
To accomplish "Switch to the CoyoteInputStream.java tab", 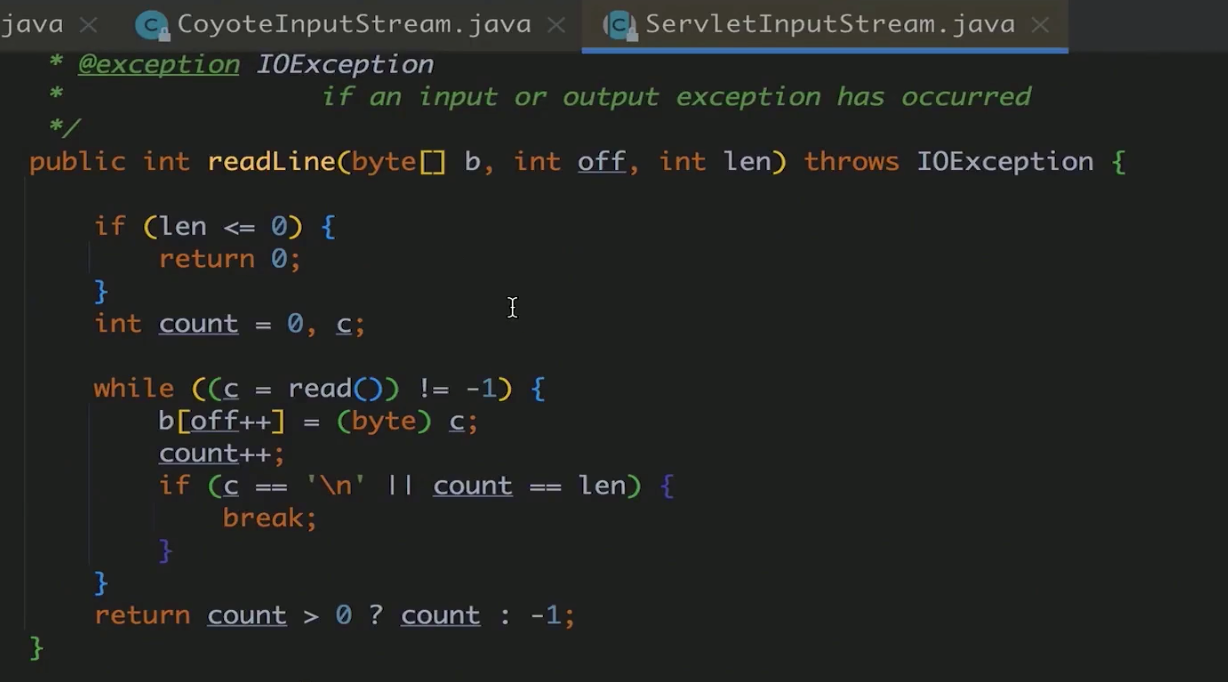I will pyautogui.click(x=355, y=24).
